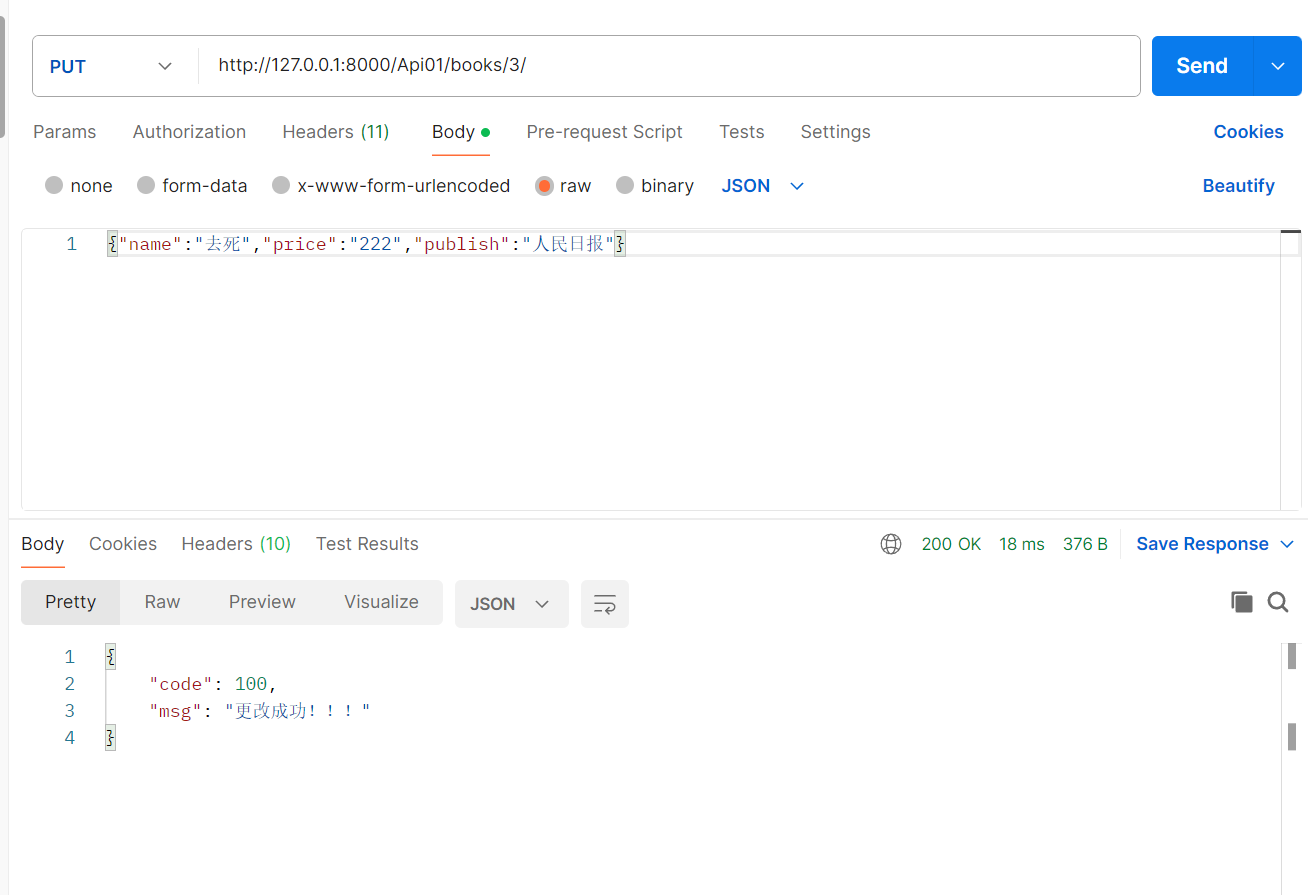Select the none body type

pyautogui.click(x=54, y=186)
